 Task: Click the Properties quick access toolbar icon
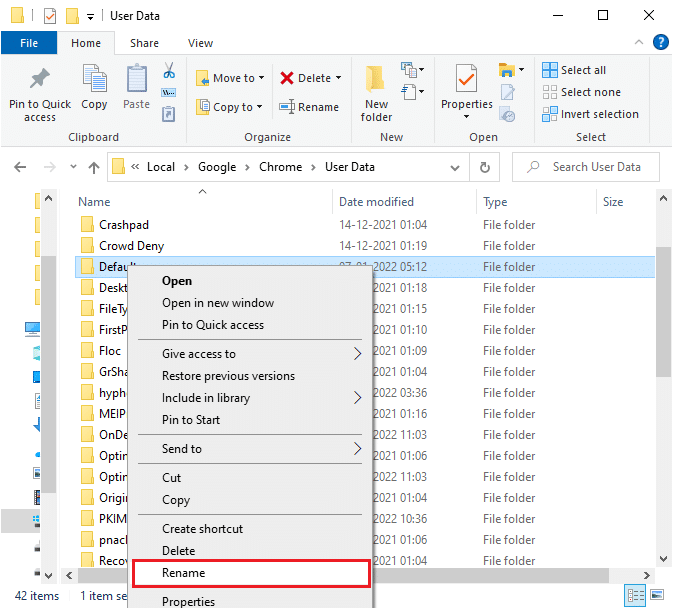coord(50,16)
